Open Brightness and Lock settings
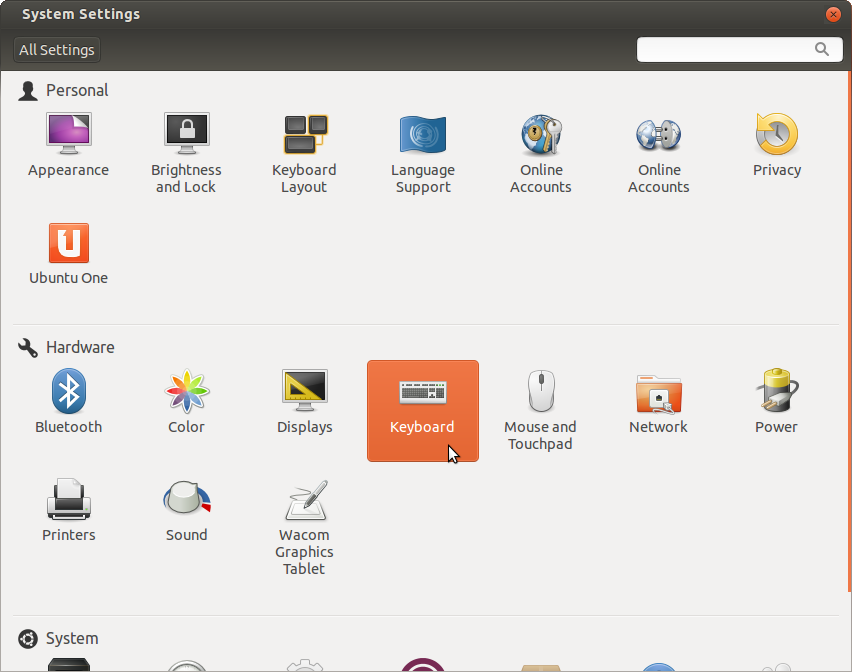852x672 pixels. (x=186, y=152)
